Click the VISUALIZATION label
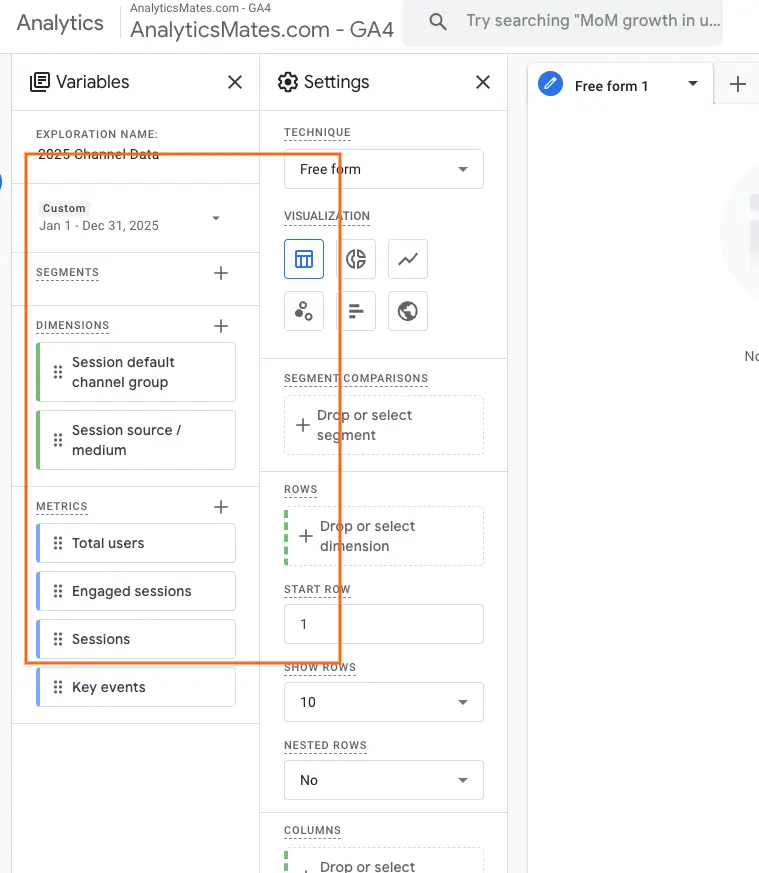This screenshot has width=759, height=873. point(327,215)
